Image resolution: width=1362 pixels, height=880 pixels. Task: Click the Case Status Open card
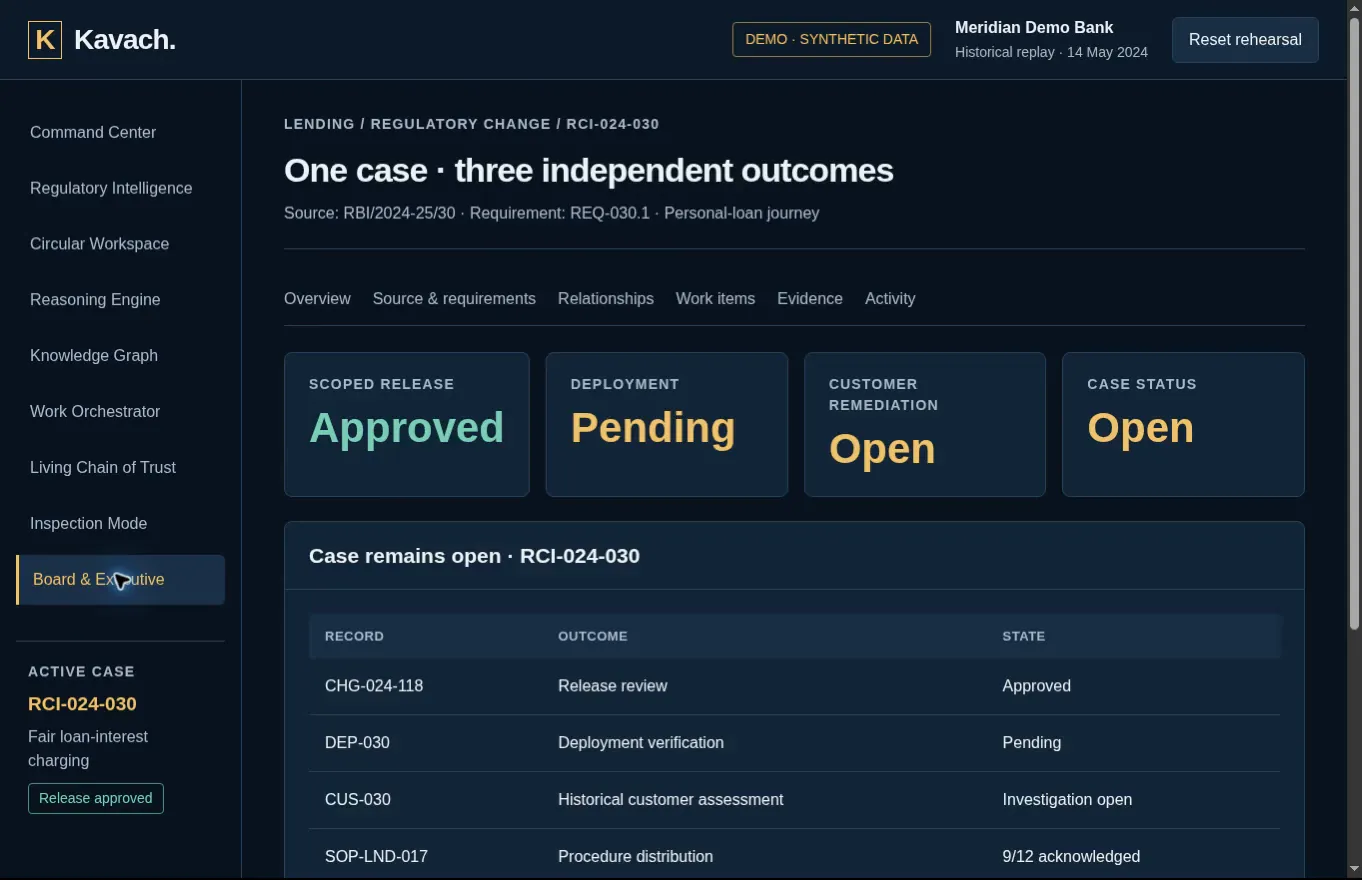(1183, 424)
